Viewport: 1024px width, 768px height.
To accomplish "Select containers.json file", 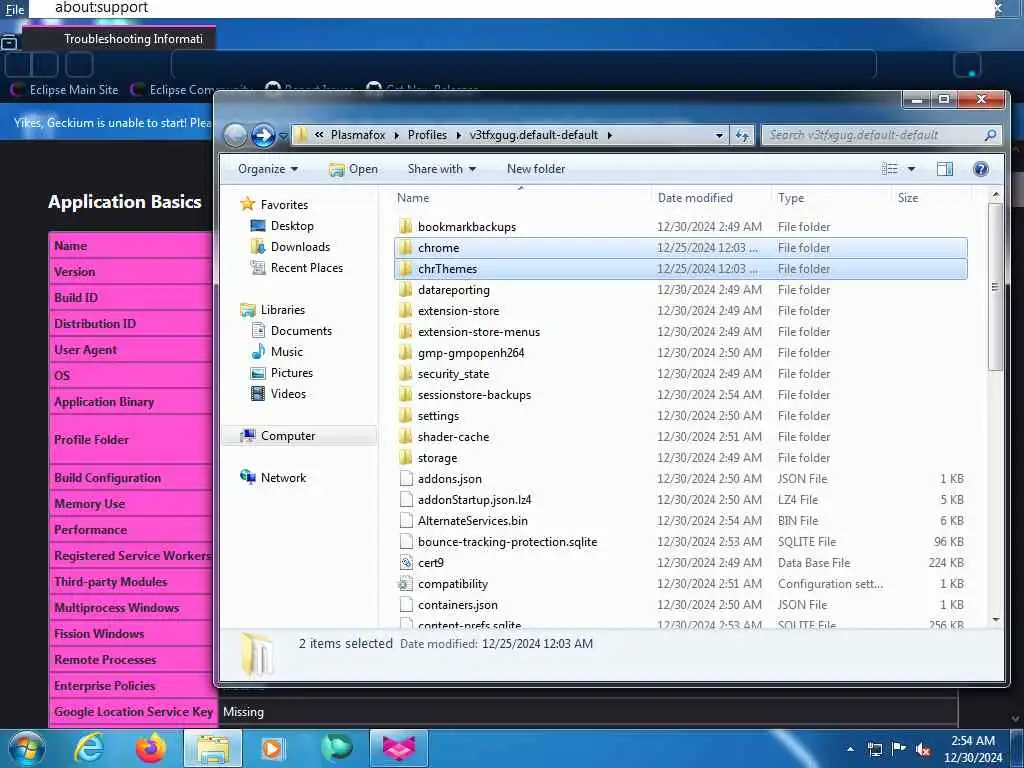I will tap(458, 605).
